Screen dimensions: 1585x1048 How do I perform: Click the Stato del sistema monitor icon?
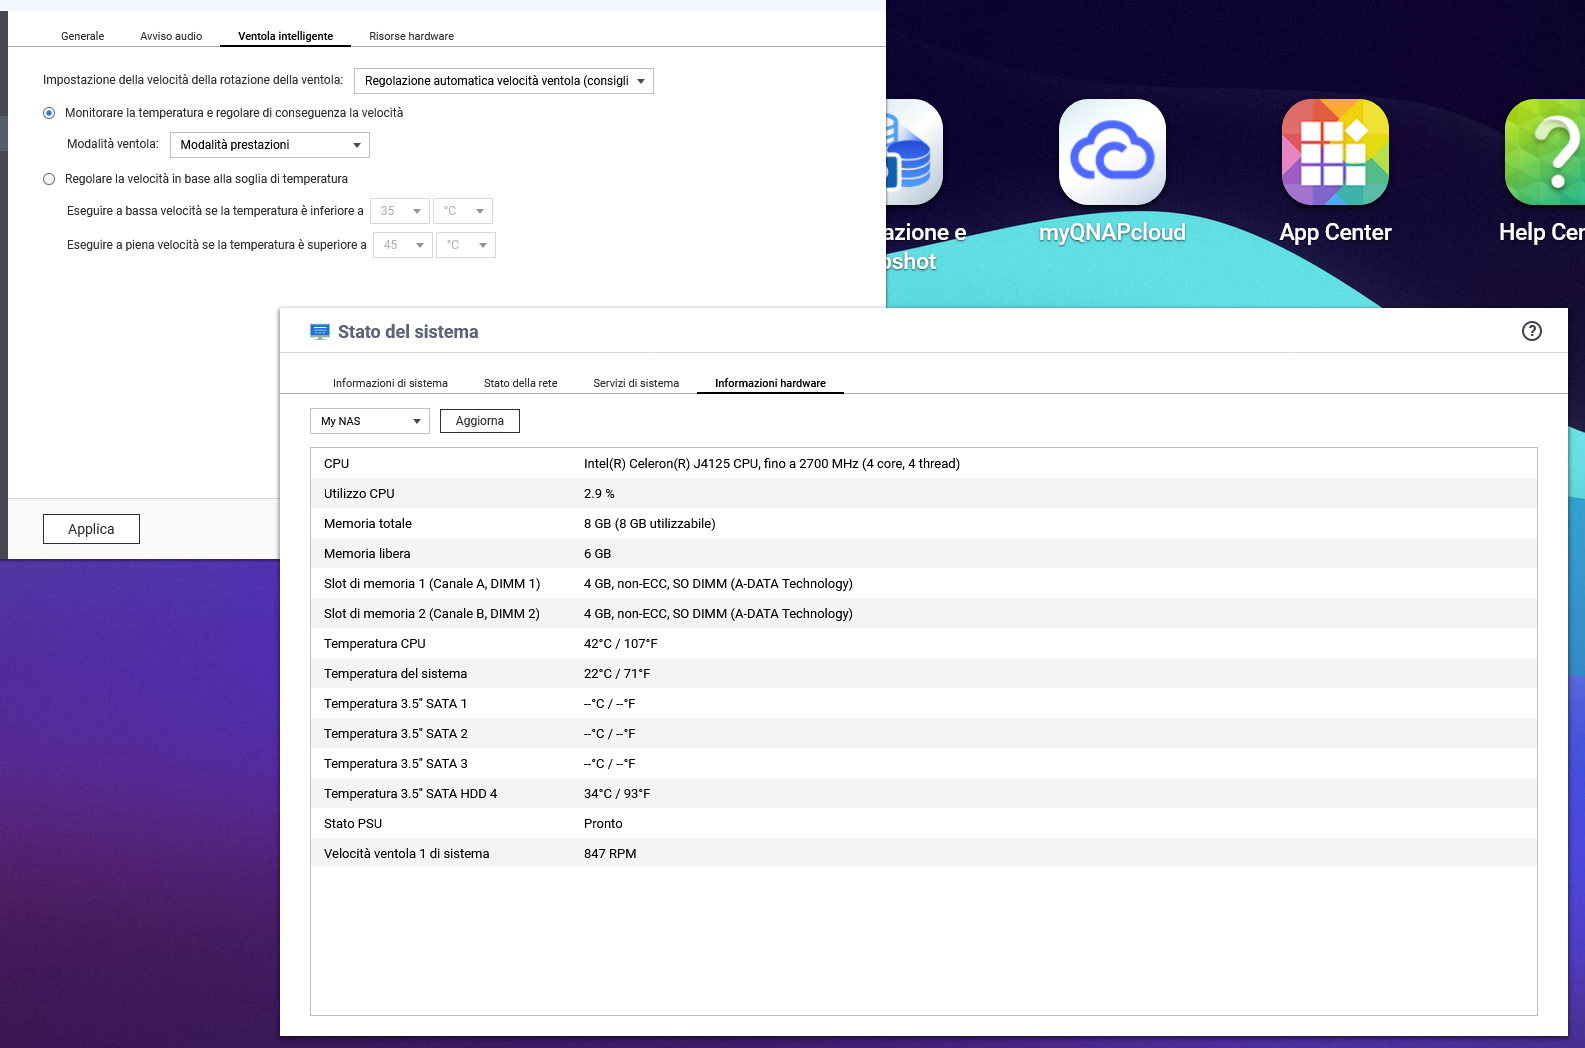[x=320, y=332]
